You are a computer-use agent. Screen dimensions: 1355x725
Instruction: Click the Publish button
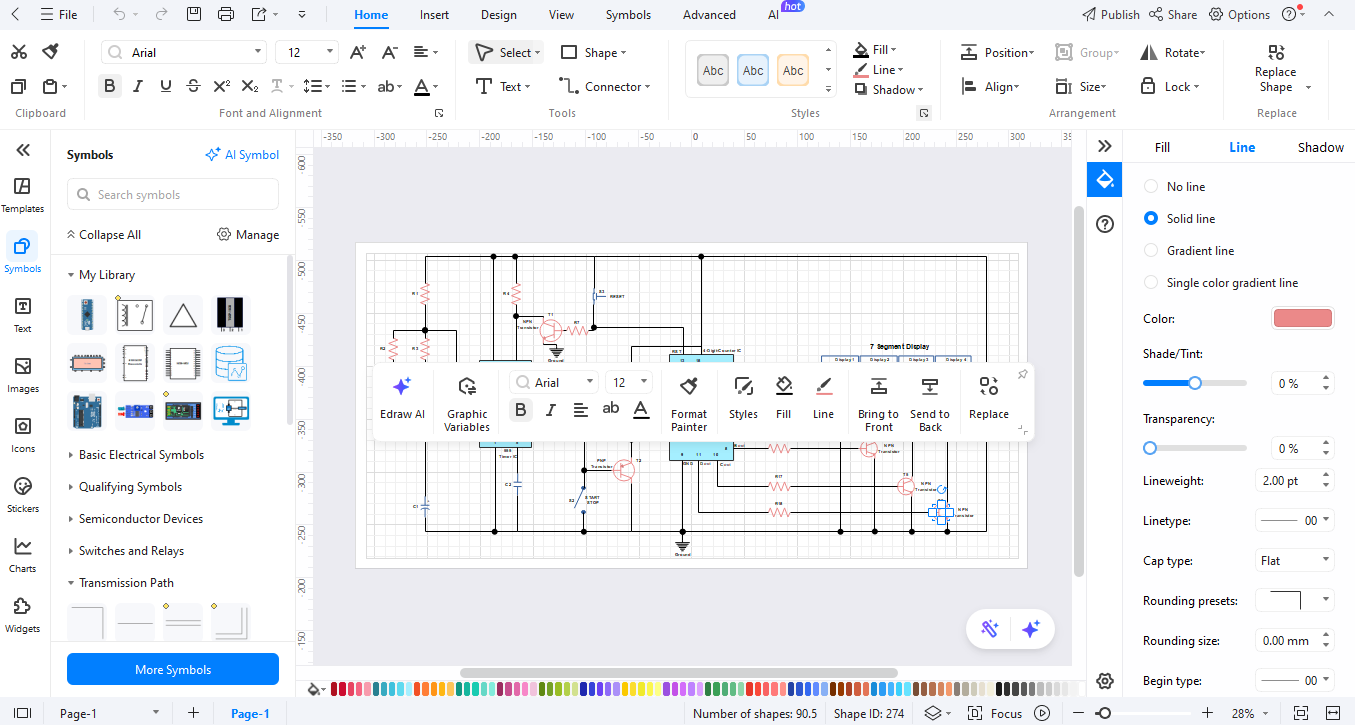(x=1110, y=14)
